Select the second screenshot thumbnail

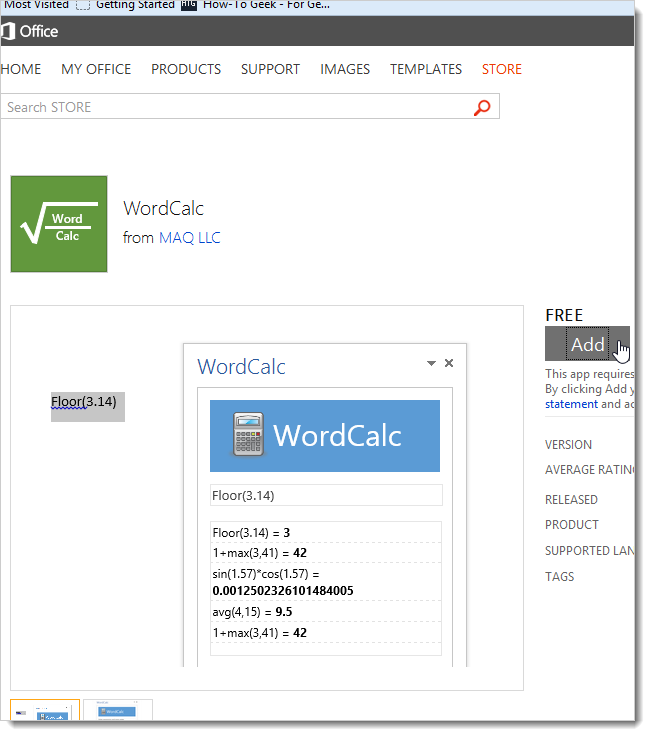(x=118, y=710)
